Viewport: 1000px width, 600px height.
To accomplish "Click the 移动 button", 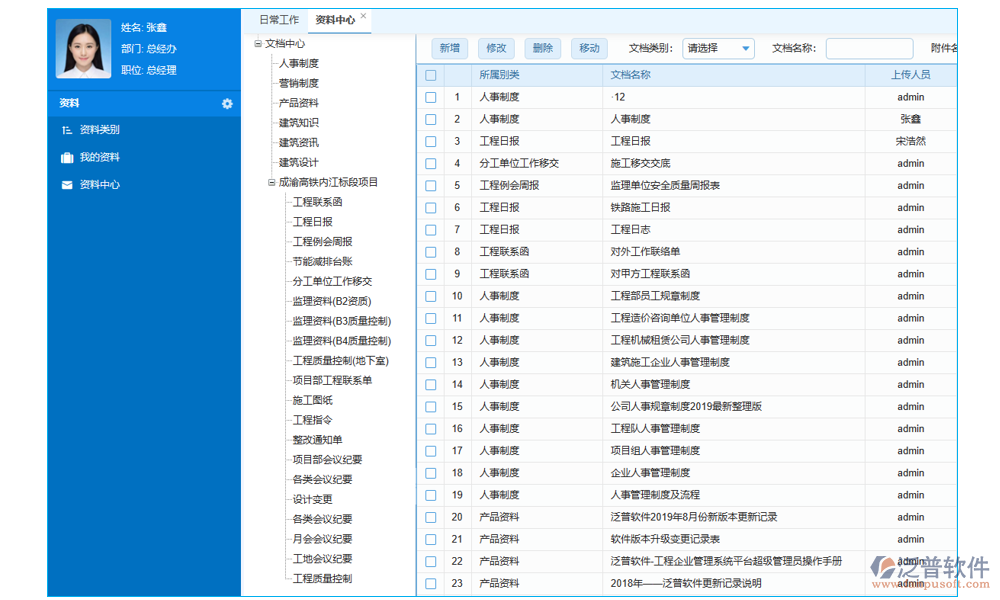I will pos(590,47).
